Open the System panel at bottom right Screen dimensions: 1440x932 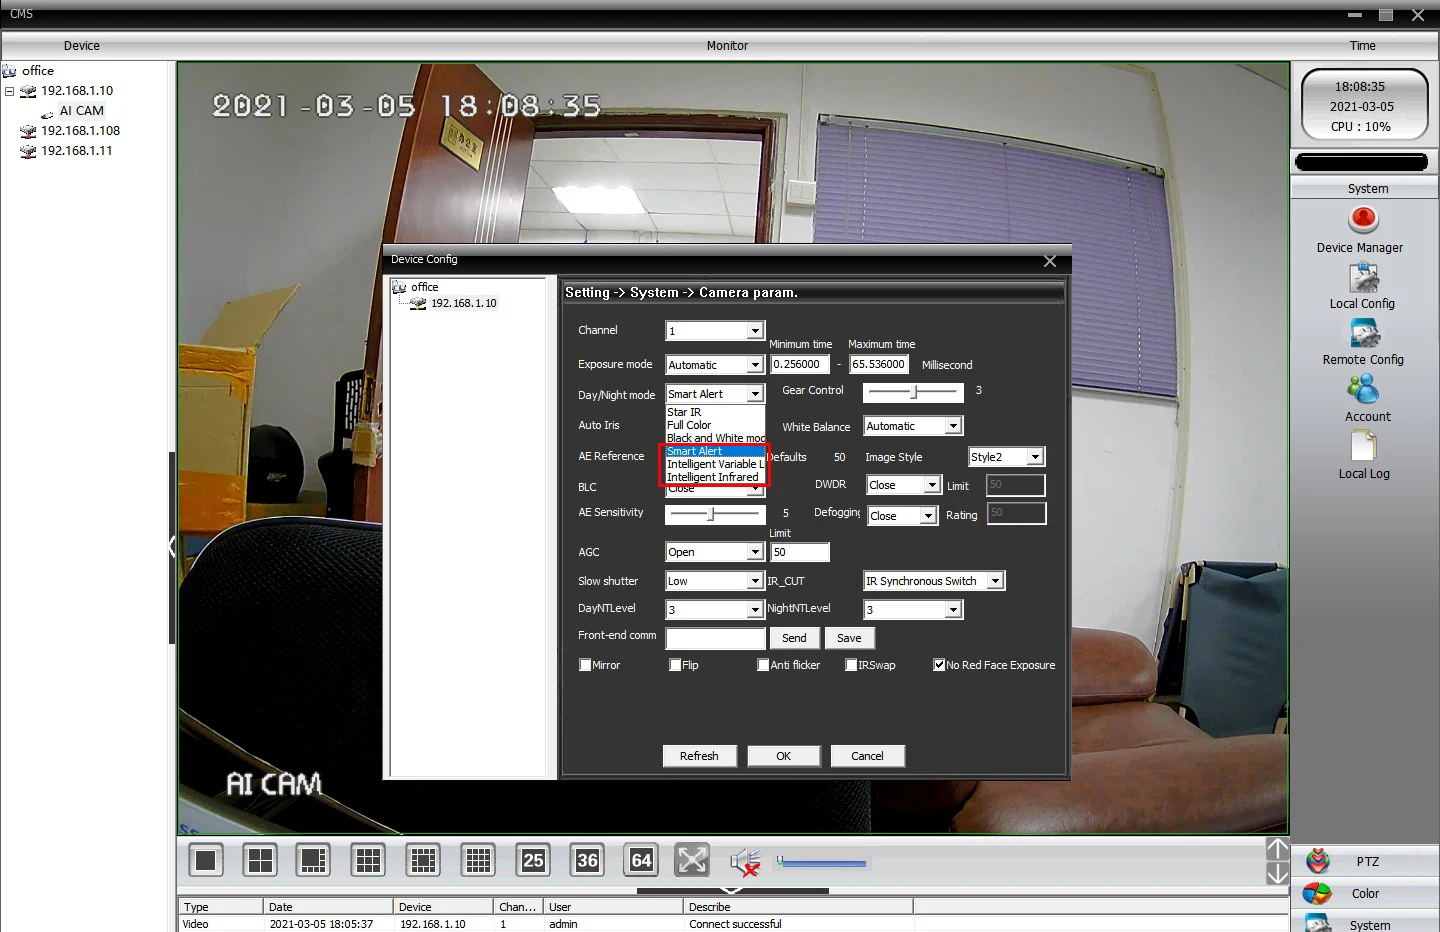tap(1365, 924)
